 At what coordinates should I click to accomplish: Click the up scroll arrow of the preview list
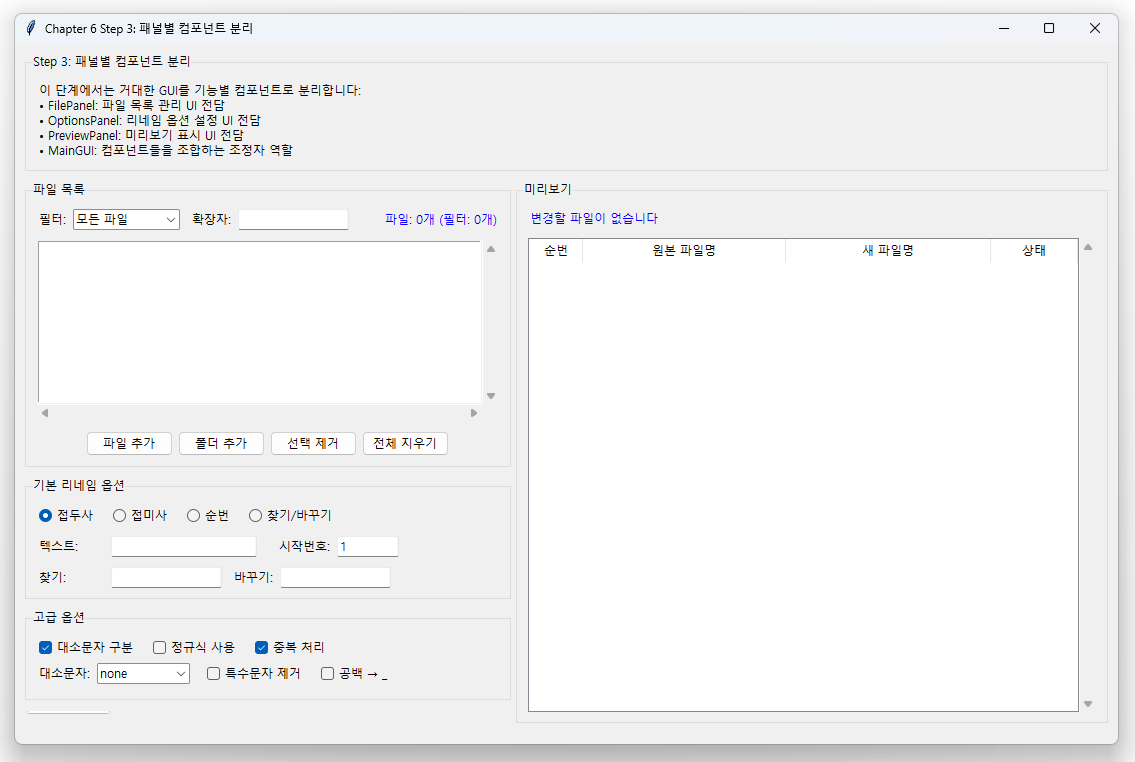click(x=1088, y=246)
